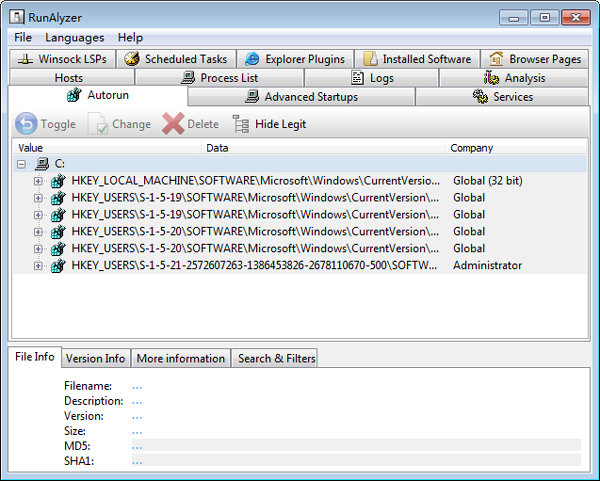This screenshot has width=600, height=481.
Task: Select the HKEY_LOCAL_MACHINE\SOFTWARE row text
Action: click(256, 181)
